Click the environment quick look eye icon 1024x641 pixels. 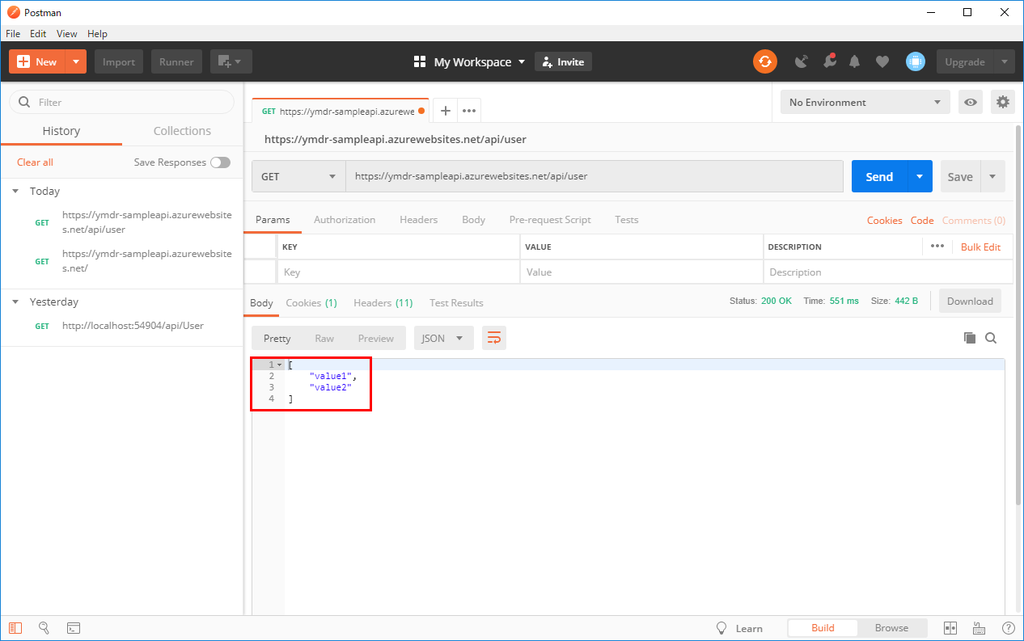tap(970, 102)
